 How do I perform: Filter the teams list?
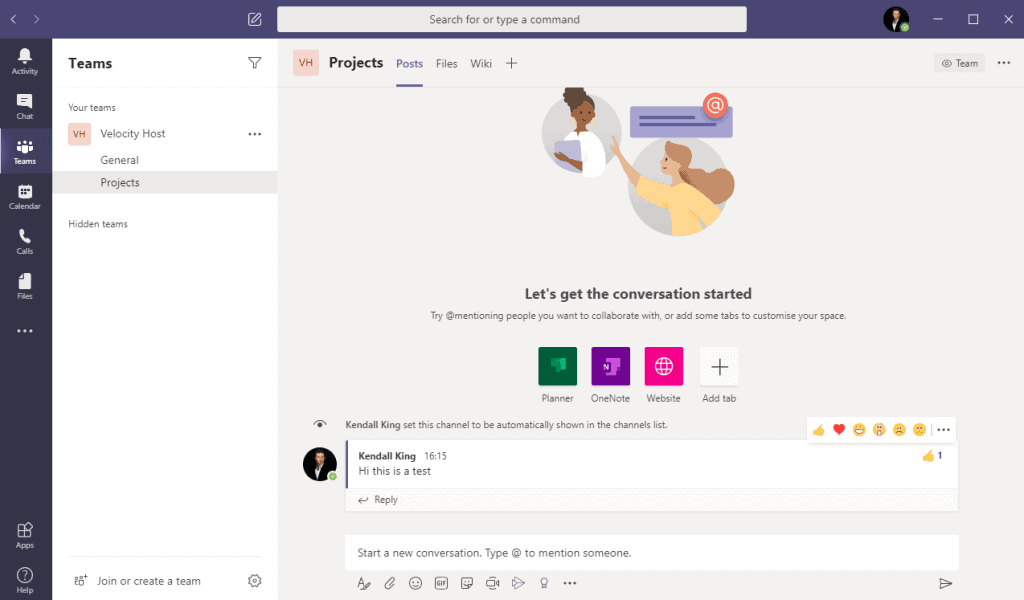[x=255, y=63]
